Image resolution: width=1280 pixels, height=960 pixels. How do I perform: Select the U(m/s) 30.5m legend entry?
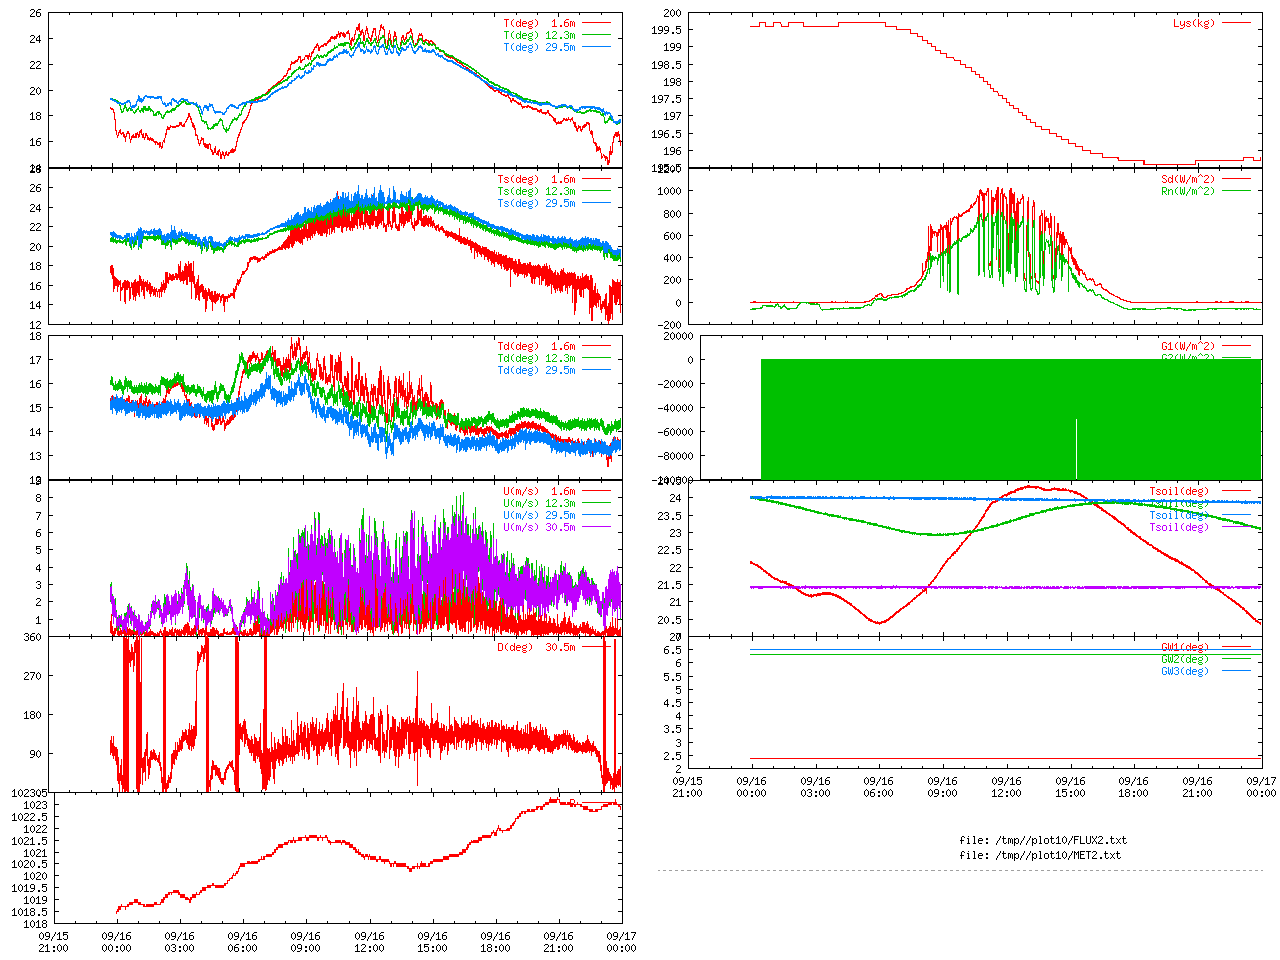(x=539, y=527)
